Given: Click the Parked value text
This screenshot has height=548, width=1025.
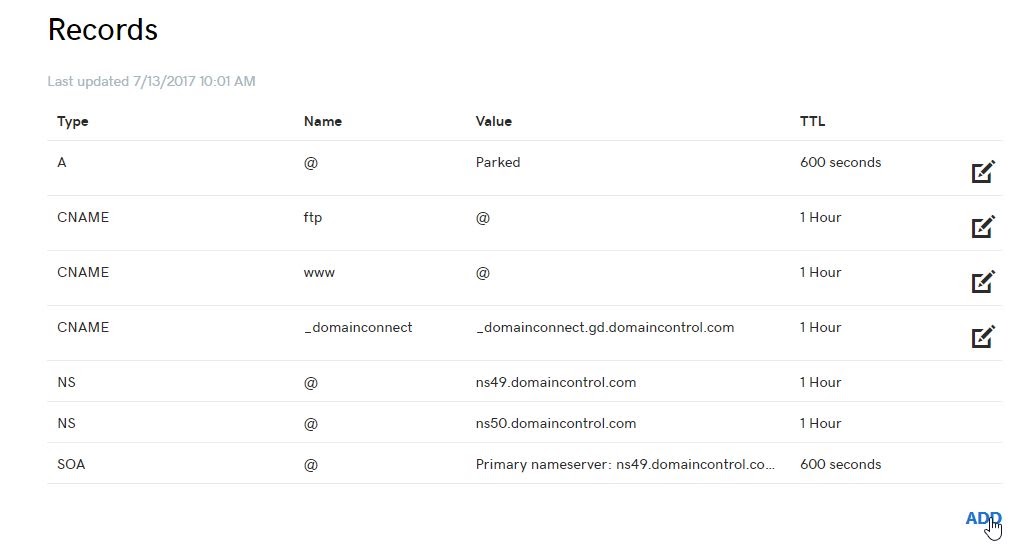Looking at the screenshot, I should tap(497, 162).
